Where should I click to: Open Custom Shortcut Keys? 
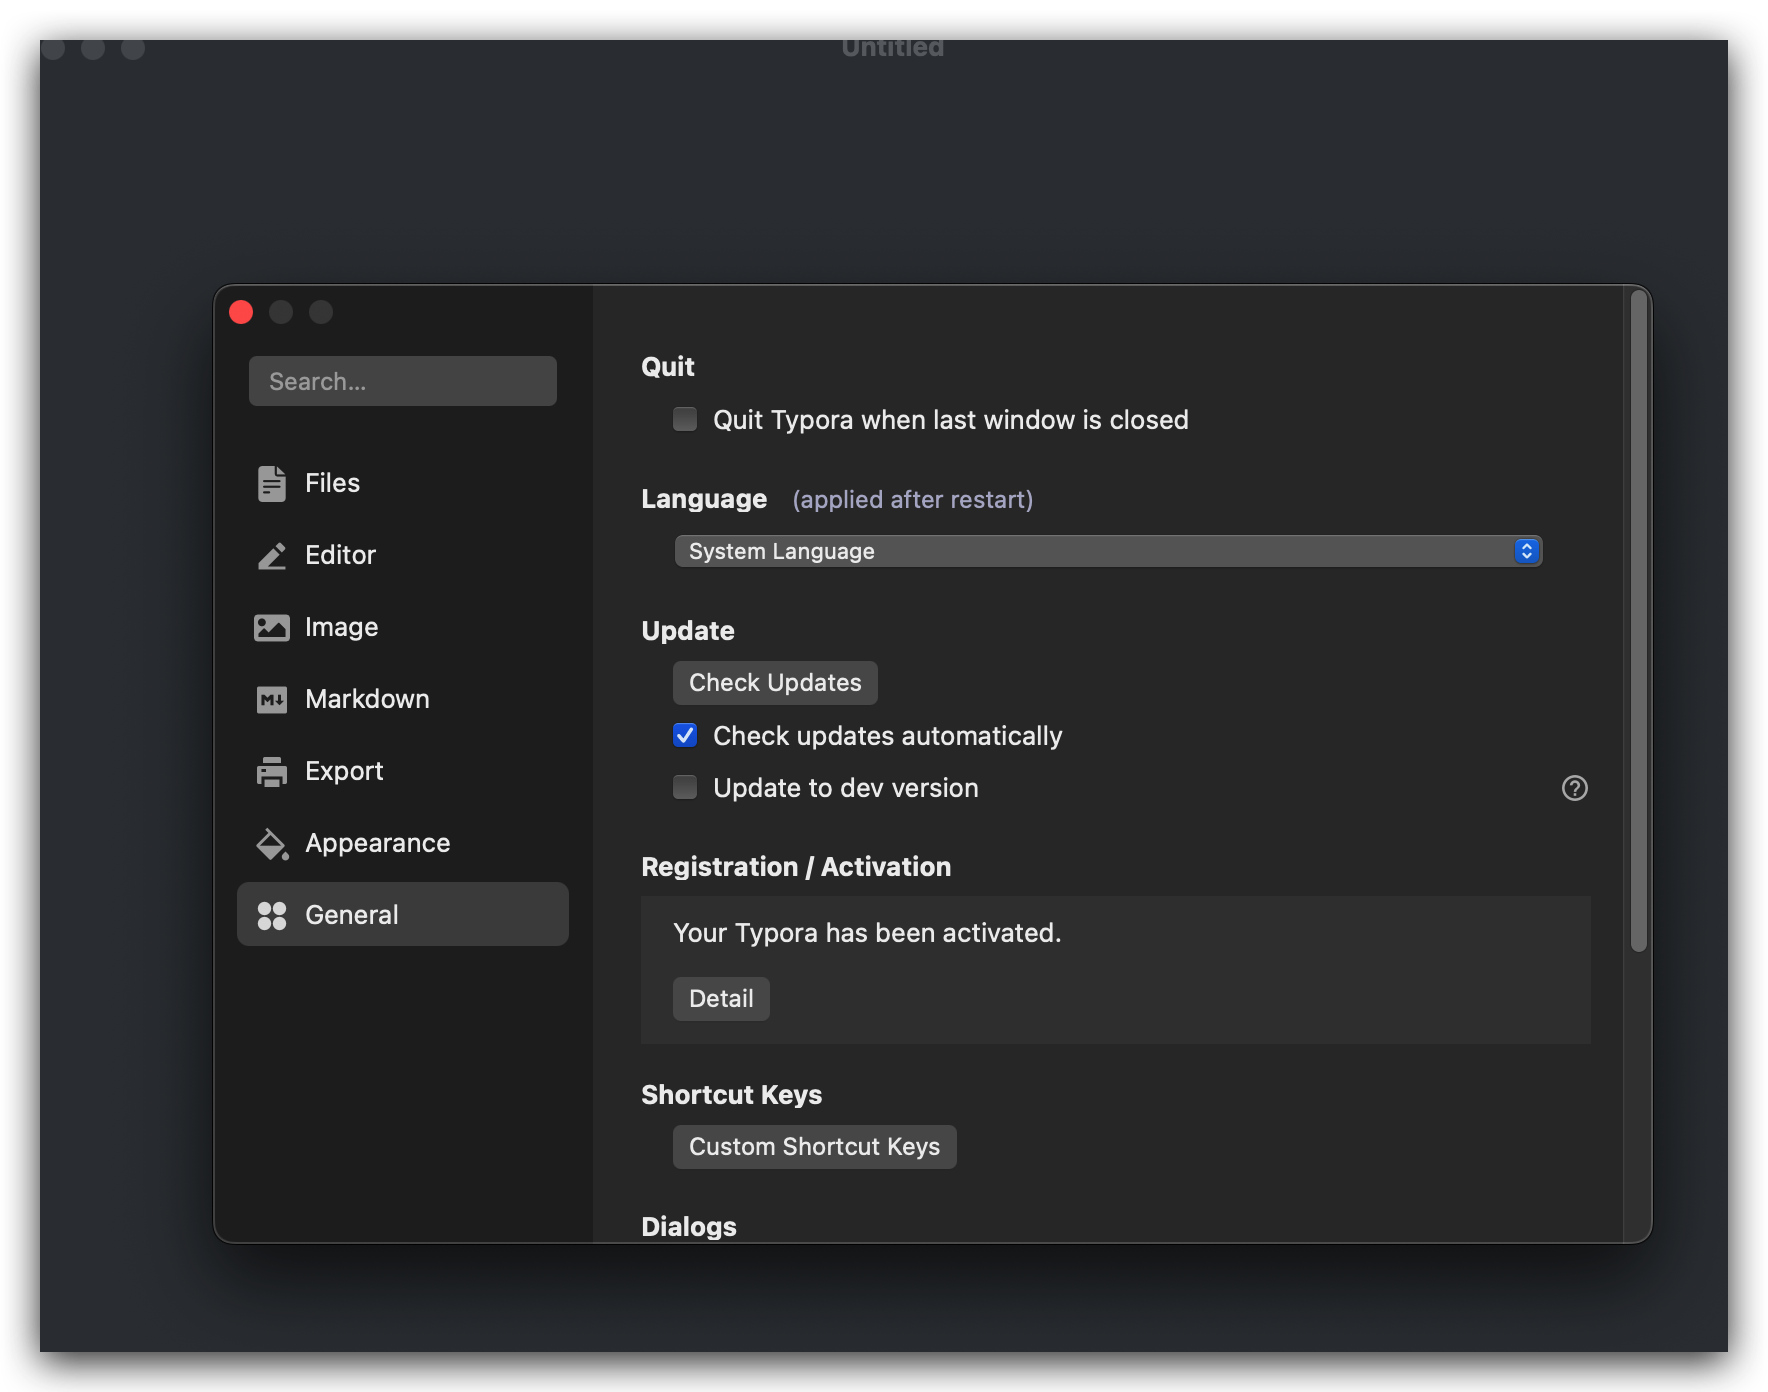click(814, 1146)
